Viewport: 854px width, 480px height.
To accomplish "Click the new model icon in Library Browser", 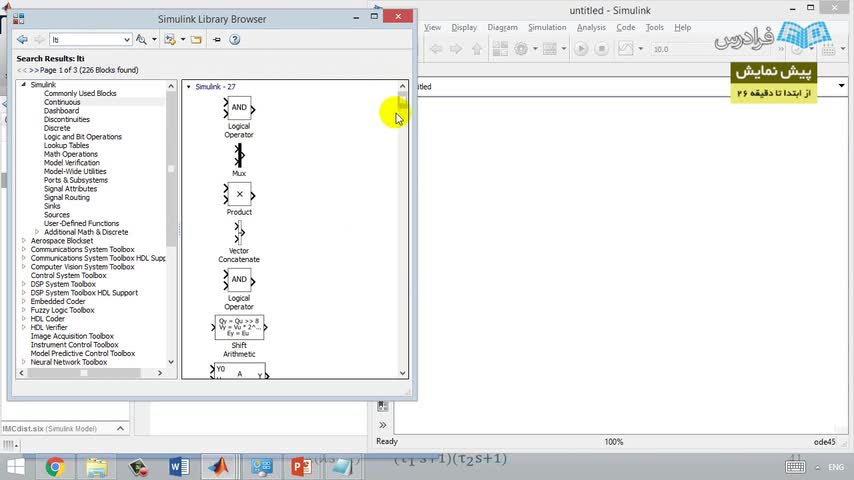I will [170, 39].
